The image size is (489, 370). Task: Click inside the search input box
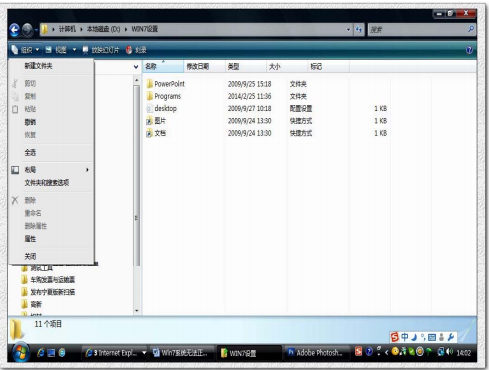[x=417, y=30]
